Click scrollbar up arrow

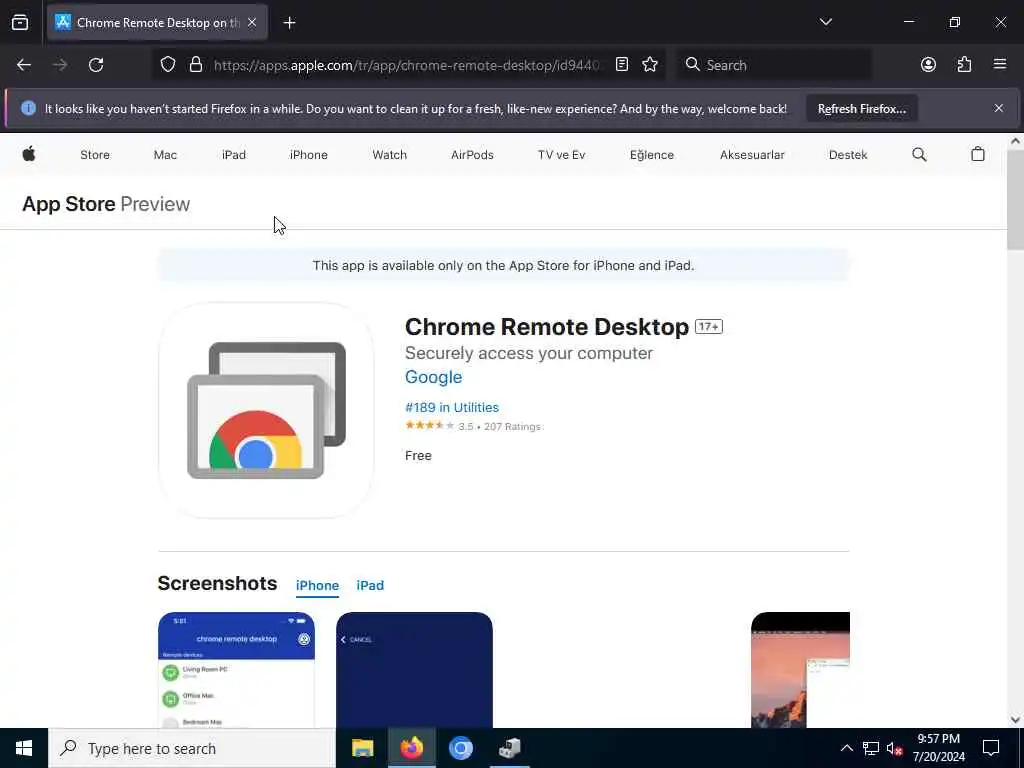[x=1015, y=140]
